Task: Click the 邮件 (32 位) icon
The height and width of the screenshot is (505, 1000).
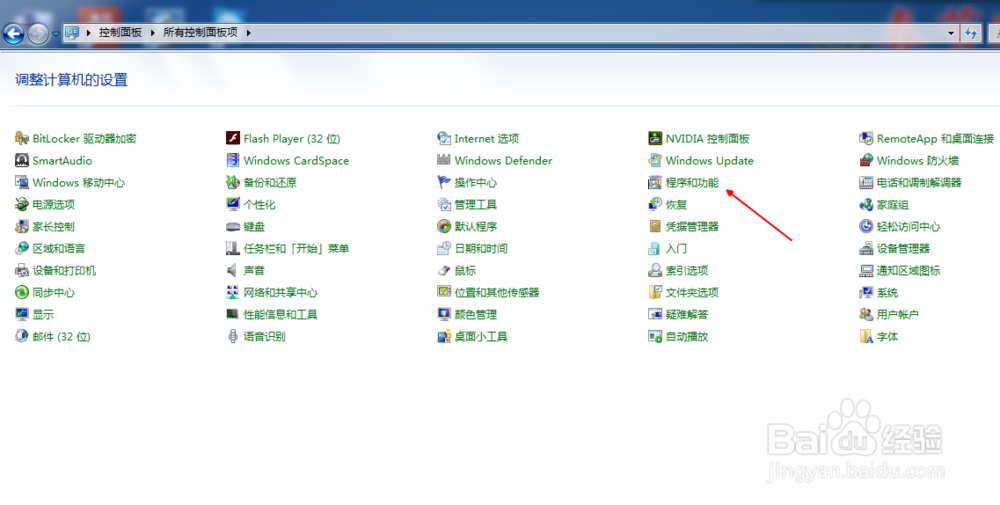Action: tap(22, 336)
